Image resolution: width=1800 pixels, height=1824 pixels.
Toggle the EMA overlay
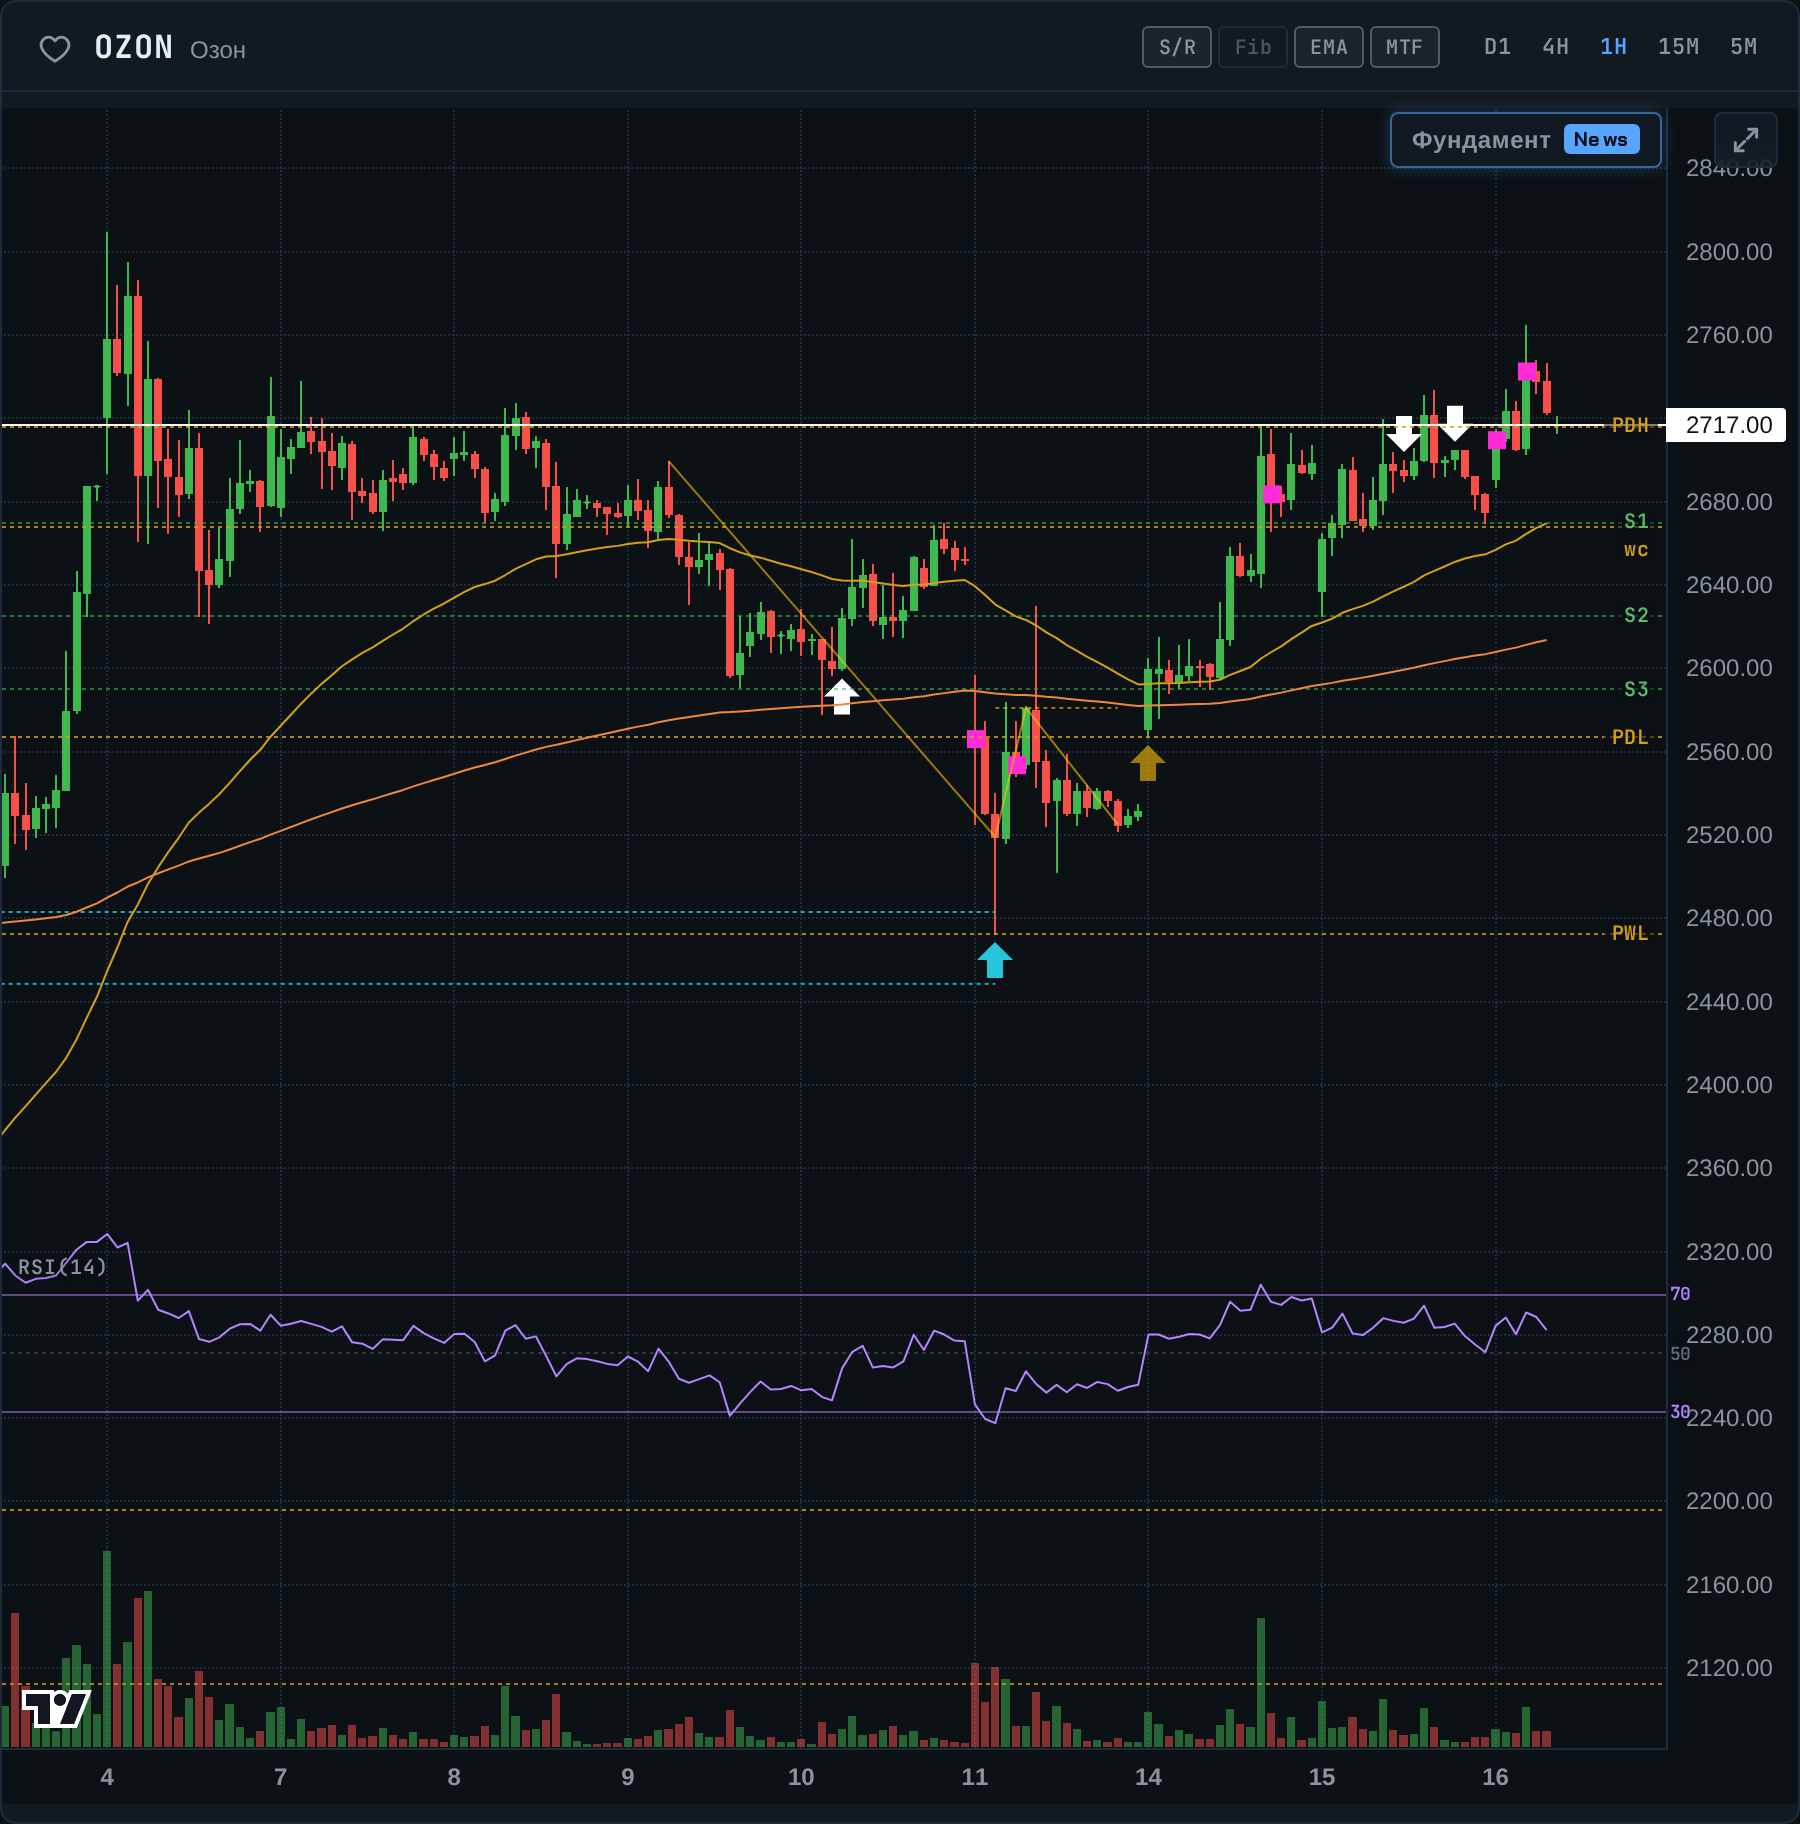click(x=1329, y=47)
